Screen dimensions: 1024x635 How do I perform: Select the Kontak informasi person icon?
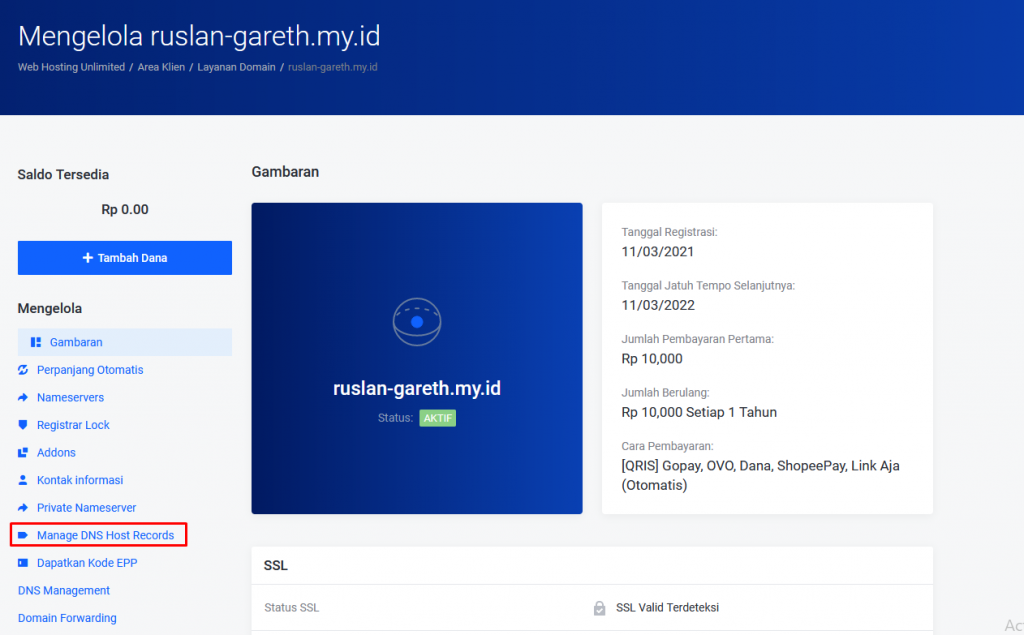click(x=22, y=480)
